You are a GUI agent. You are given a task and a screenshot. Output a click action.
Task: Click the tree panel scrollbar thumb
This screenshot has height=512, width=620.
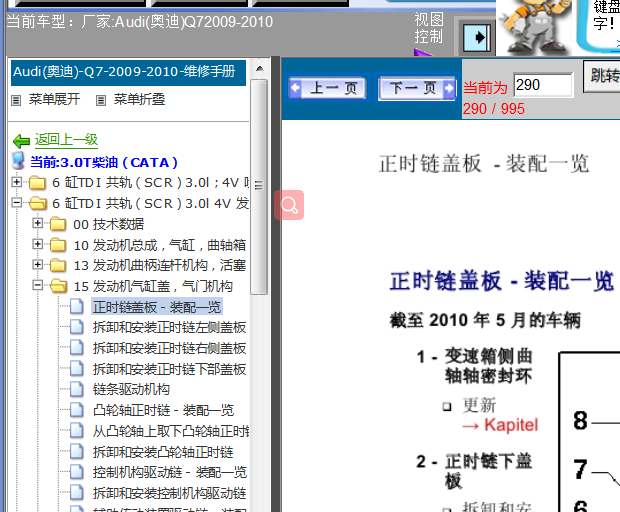coord(259,186)
